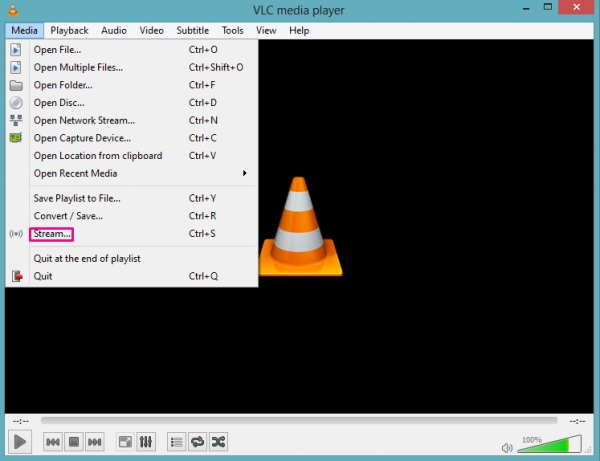The height and width of the screenshot is (461, 600).
Task: Choose Open Multiple Files... entry
Action: click(132, 67)
